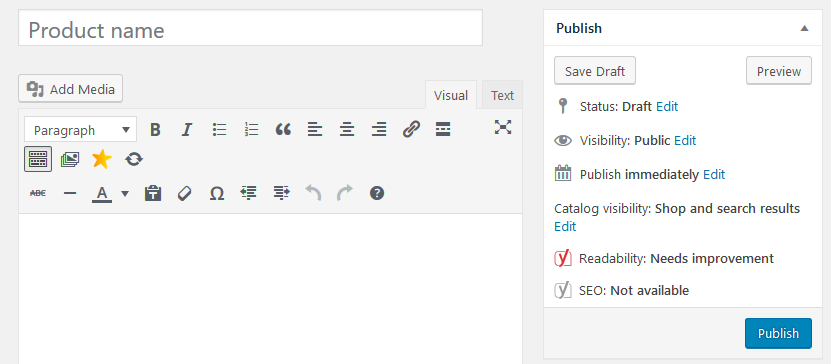The width and height of the screenshot is (831, 364).
Task: Click the yellow star toolbar icon
Action: point(102,159)
